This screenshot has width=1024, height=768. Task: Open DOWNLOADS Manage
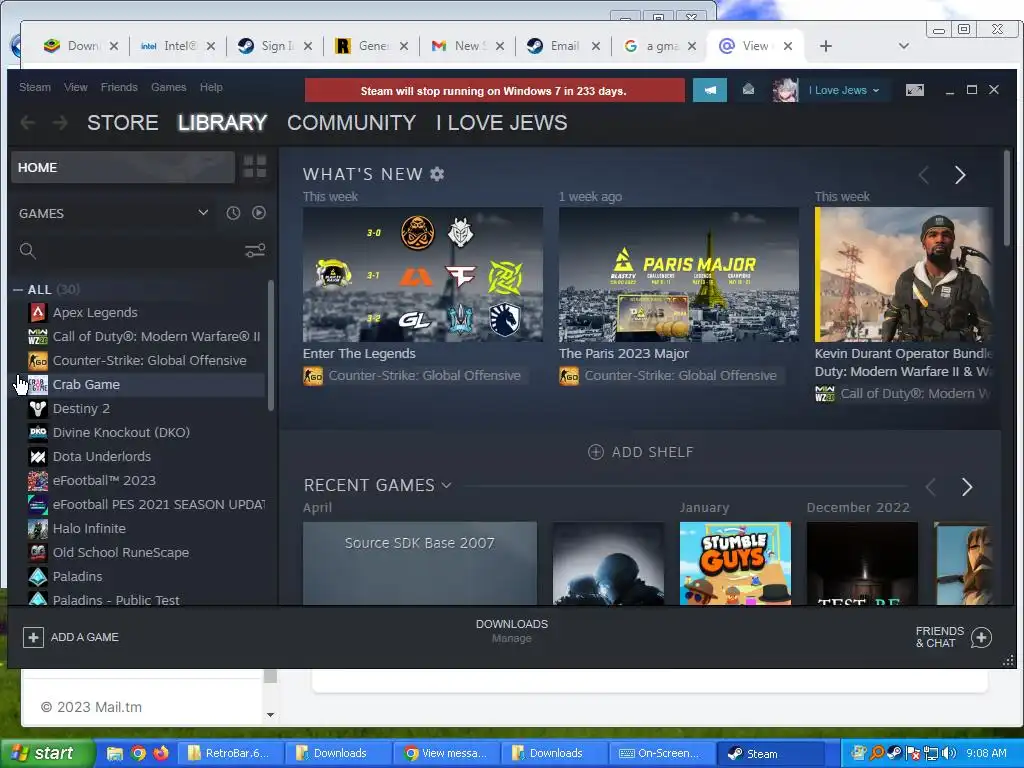click(x=511, y=631)
